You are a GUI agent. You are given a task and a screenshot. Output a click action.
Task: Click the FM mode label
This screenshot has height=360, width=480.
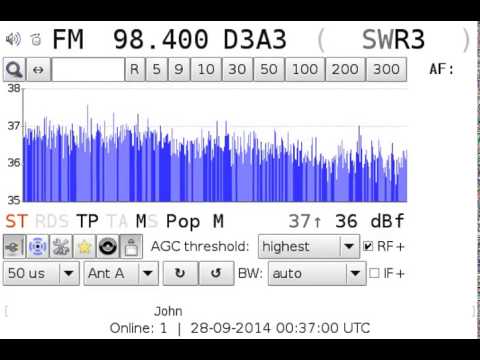[68, 40]
